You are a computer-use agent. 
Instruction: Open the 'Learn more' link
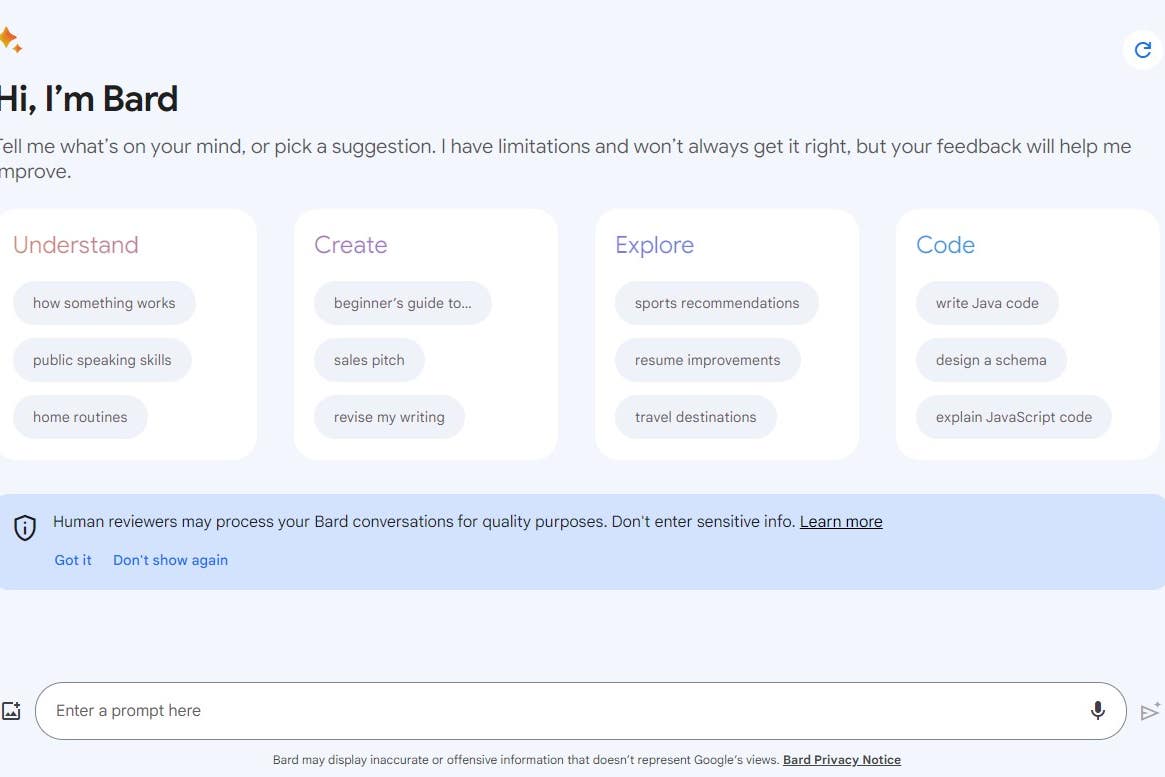click(840, 521)
